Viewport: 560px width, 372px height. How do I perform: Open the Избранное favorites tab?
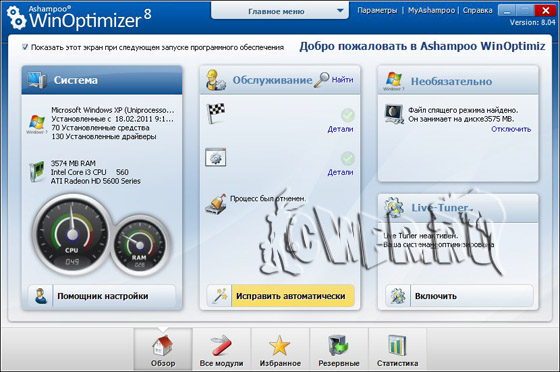(x=280, y=348)
